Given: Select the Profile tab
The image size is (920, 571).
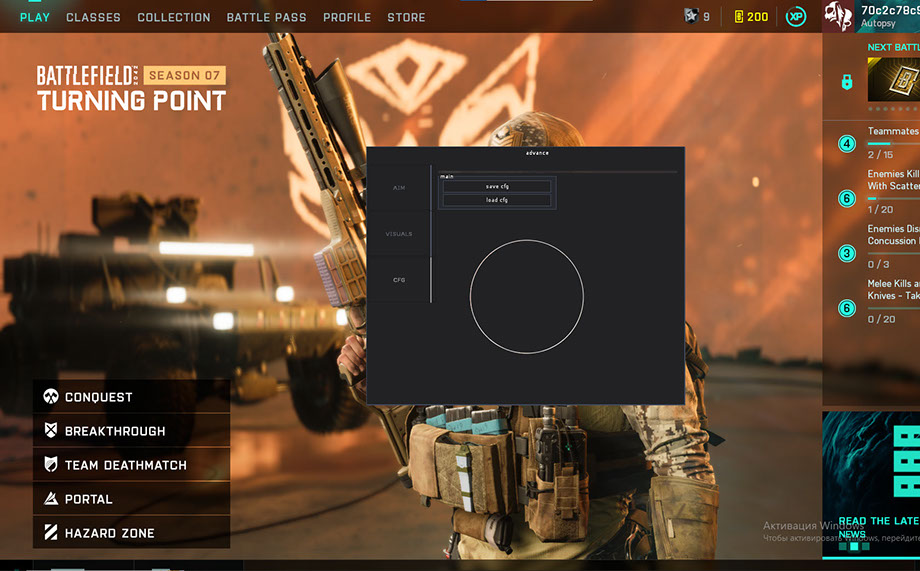Looking at the screenshot, I should 347,17.
